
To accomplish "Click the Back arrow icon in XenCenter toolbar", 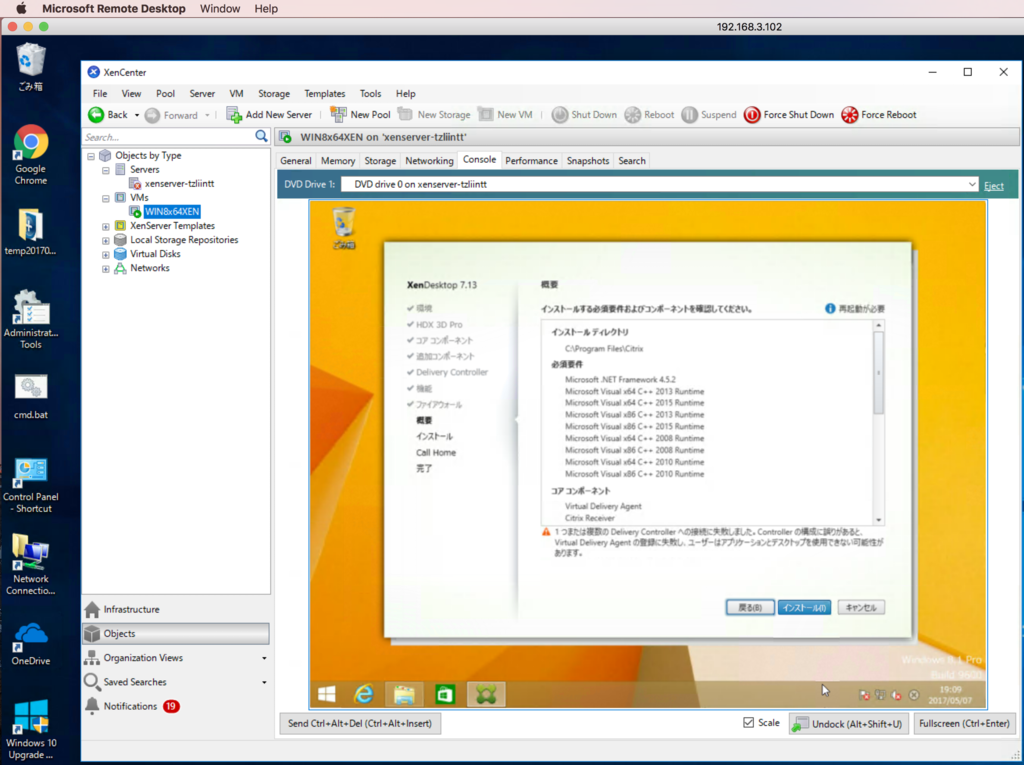I will (x=96, y=115).
